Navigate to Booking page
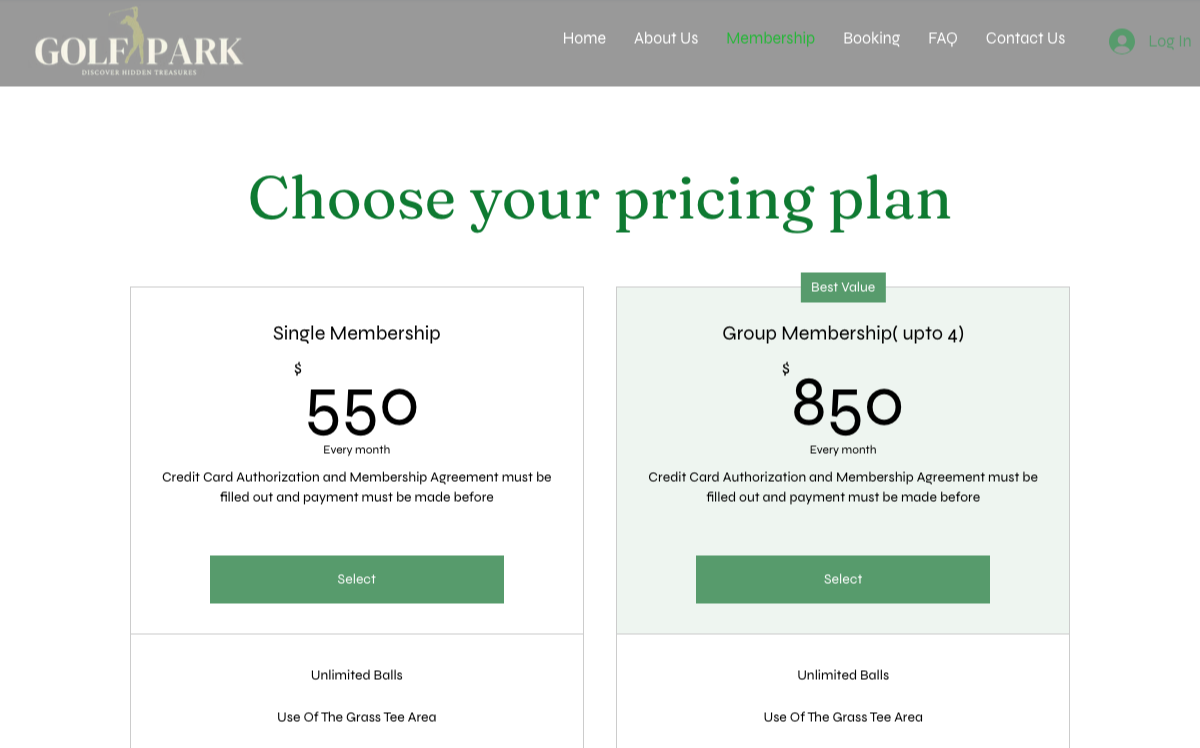This screenshot has height=748, width=1200. pos(872,38)
